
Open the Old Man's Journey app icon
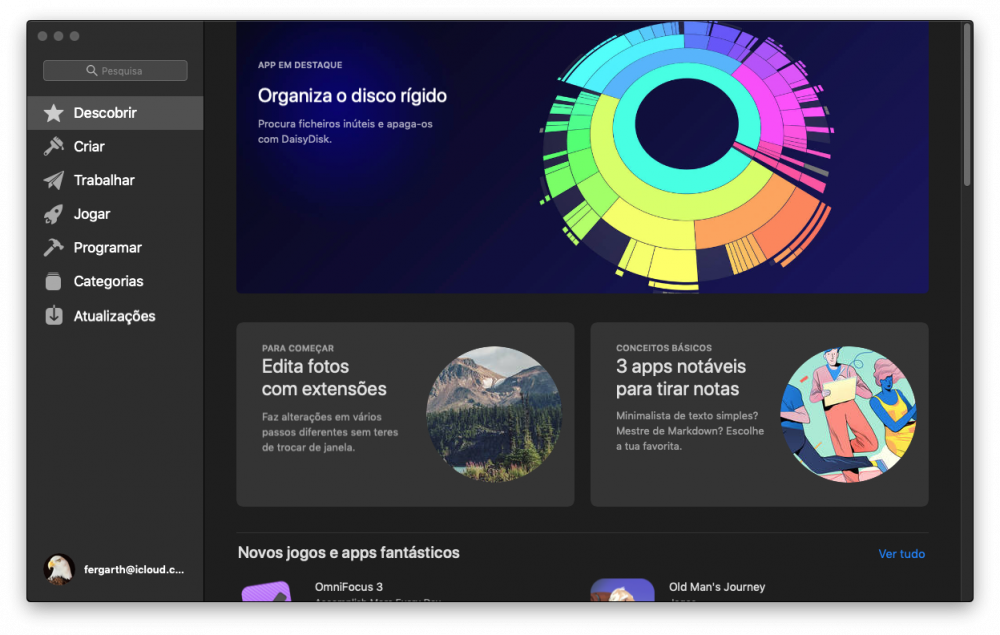[622, 590]
